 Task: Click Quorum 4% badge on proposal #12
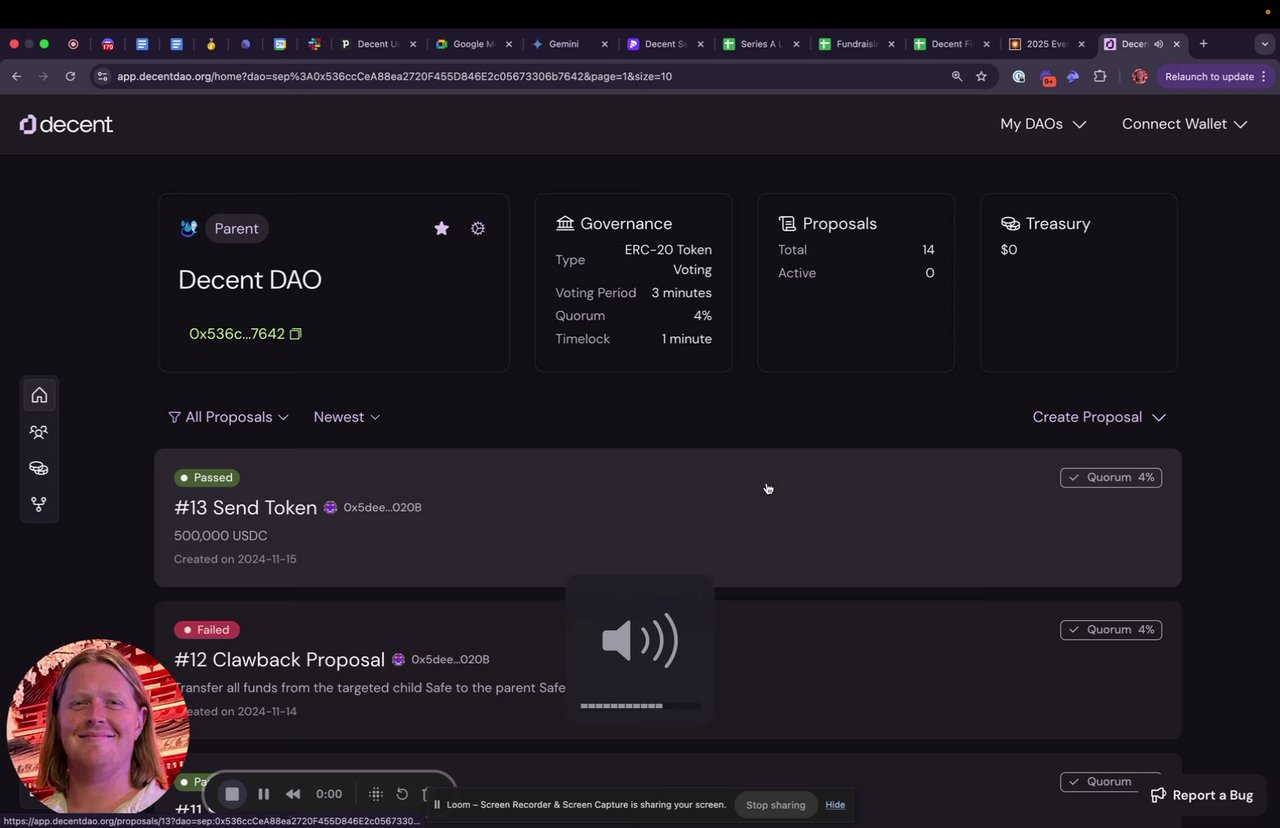[x=1111, y=629]
